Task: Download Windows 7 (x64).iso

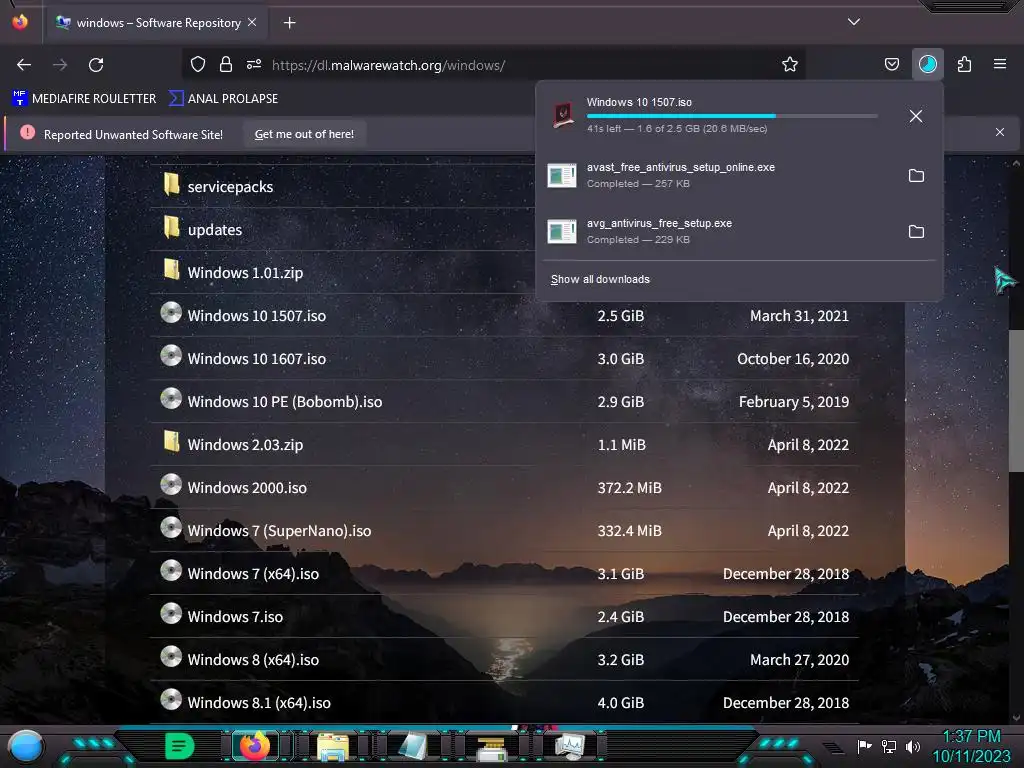Action: click(253, 574)
